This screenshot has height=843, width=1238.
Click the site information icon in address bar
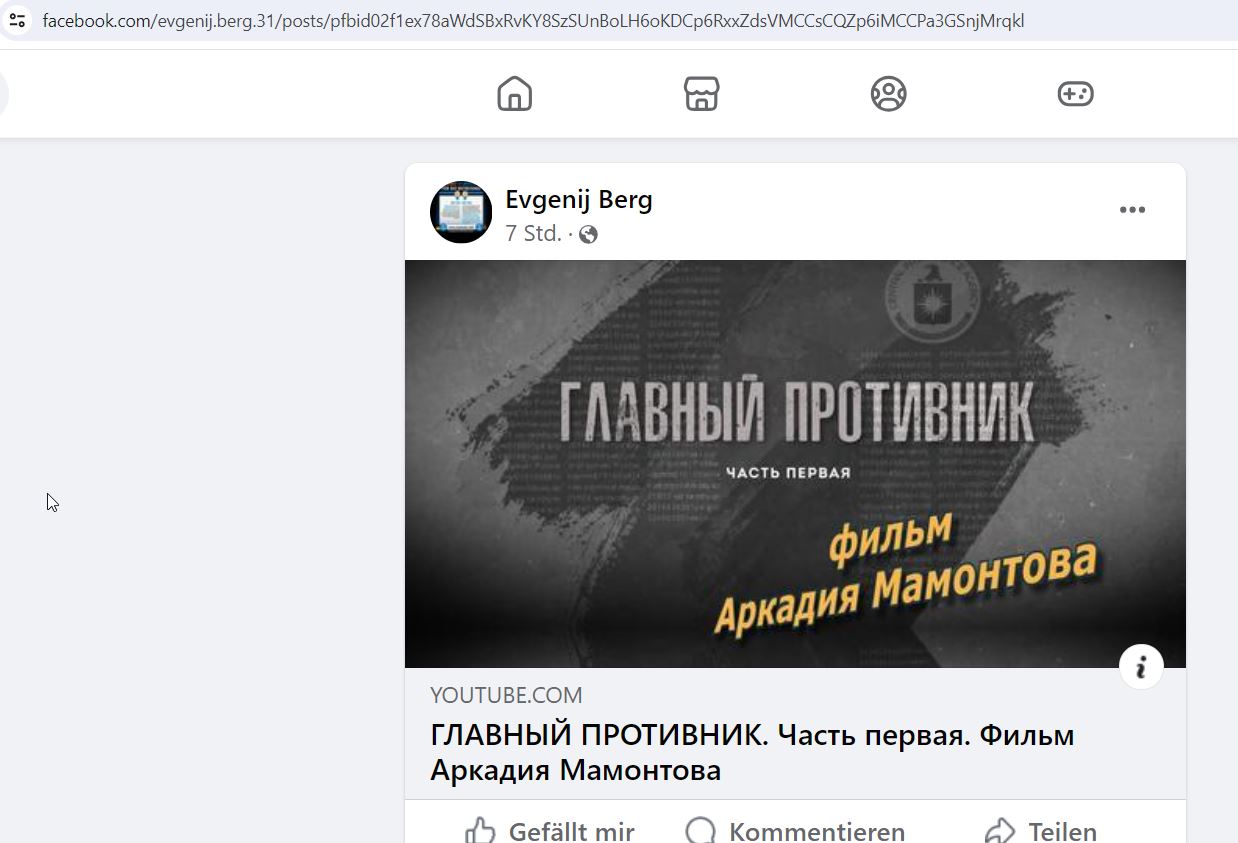coord(17,20)
